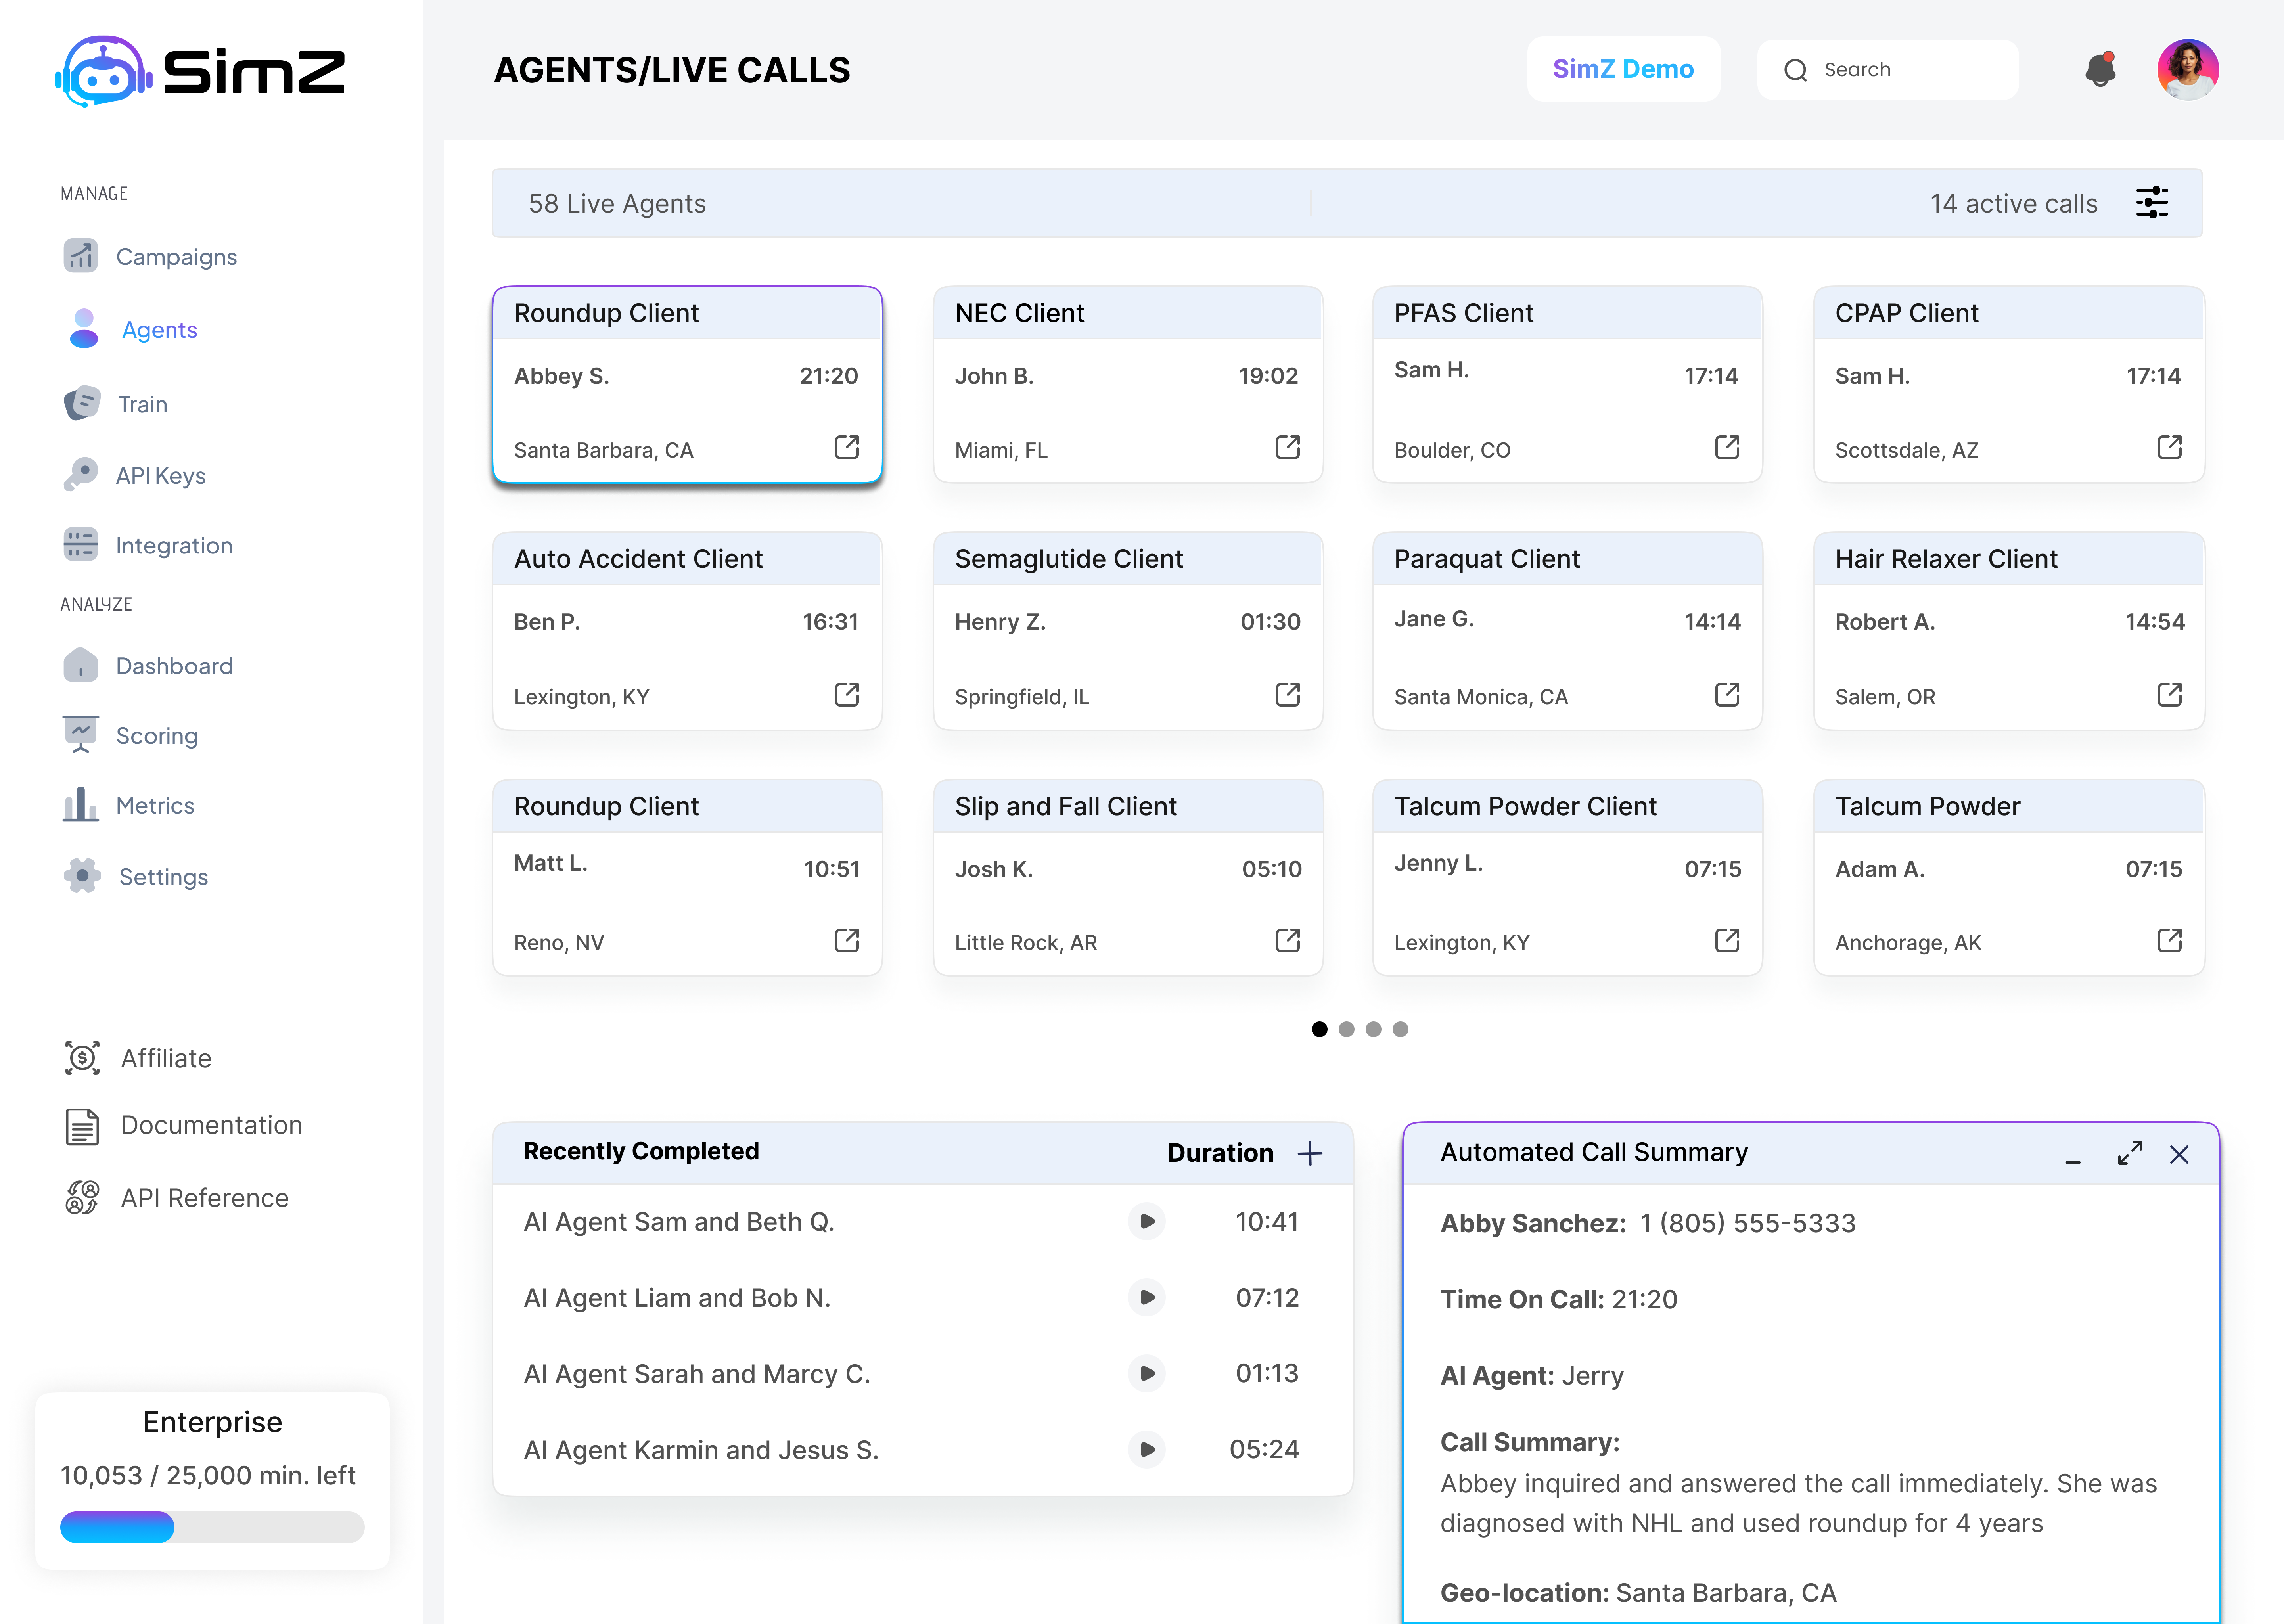Viewport: 2284px width, 1624px height.
Task: Open API Keys page
Action: click(134, 475)
